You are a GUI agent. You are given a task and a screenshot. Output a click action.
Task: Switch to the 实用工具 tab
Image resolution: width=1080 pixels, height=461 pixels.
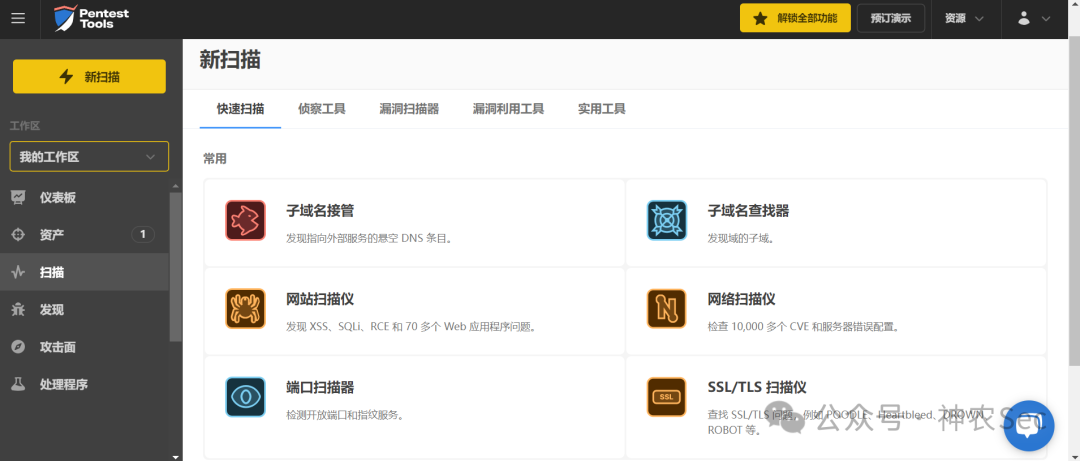pos(601,109)
